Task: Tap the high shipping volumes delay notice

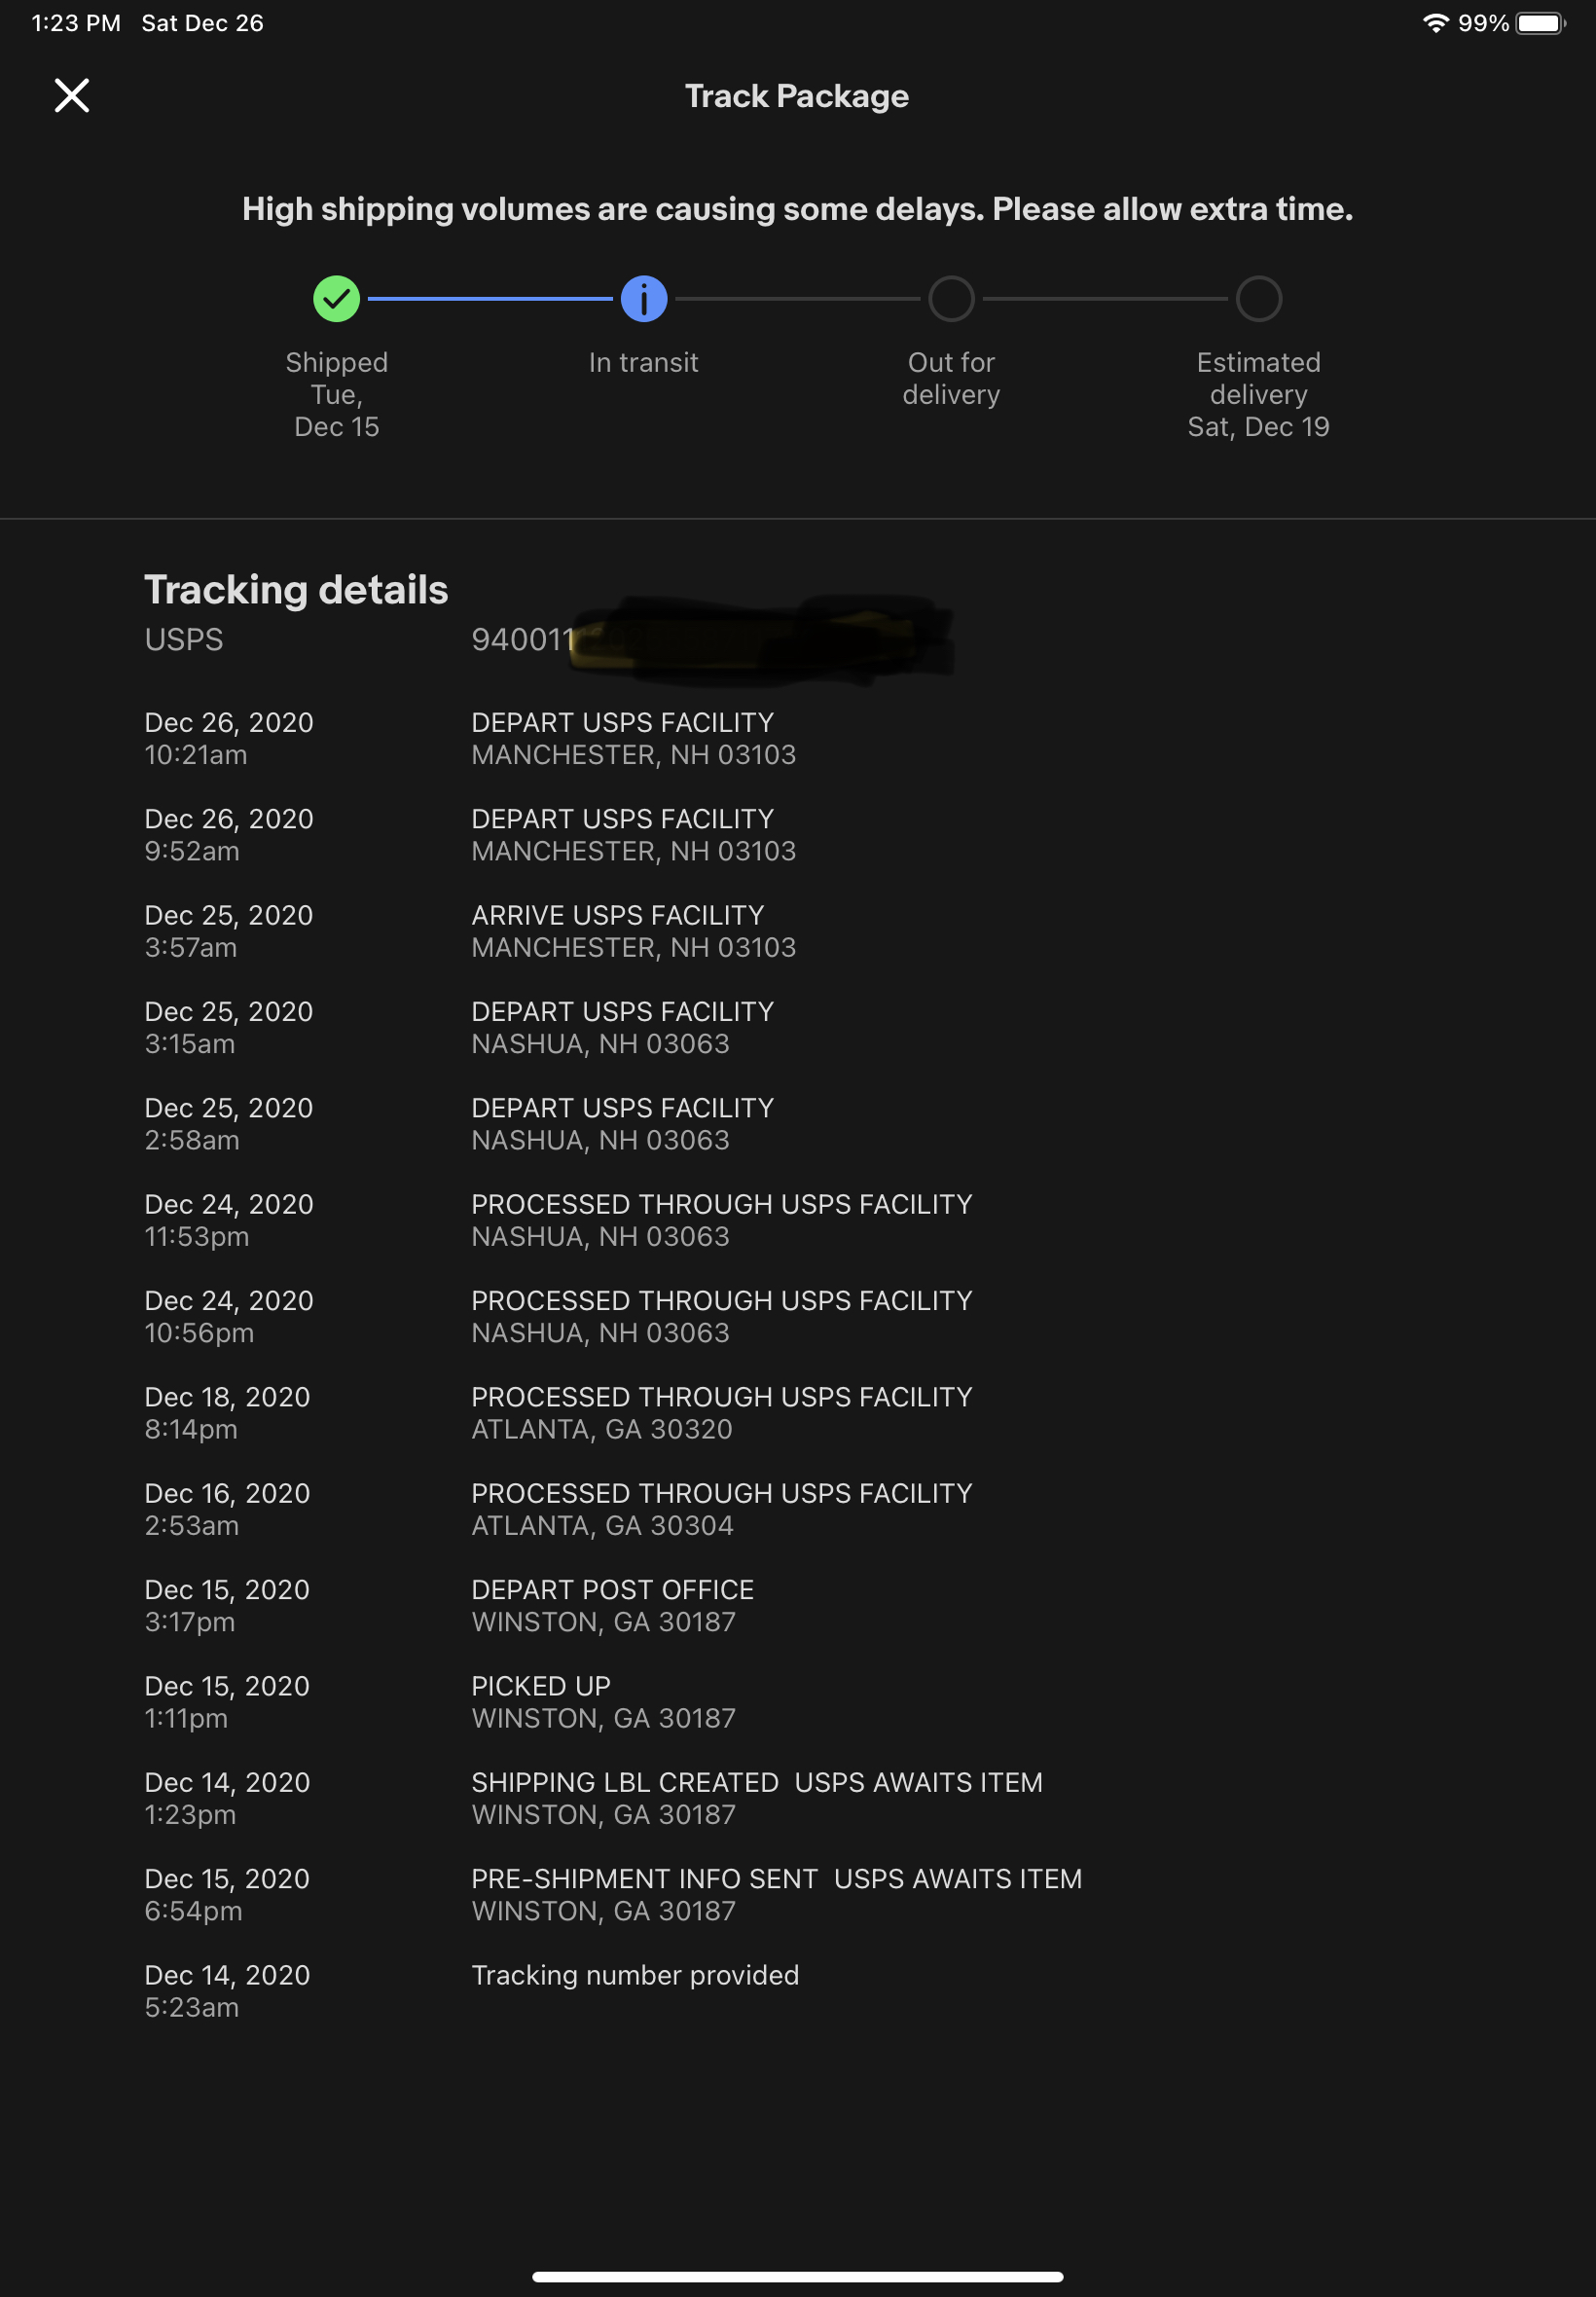Action: coord(797,209)
